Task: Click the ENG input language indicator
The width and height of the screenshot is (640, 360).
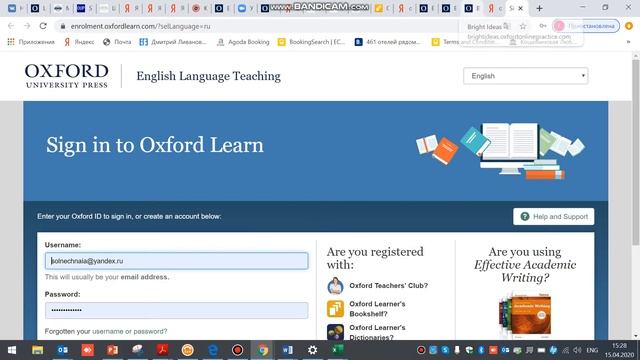Action: coord(592,350)
